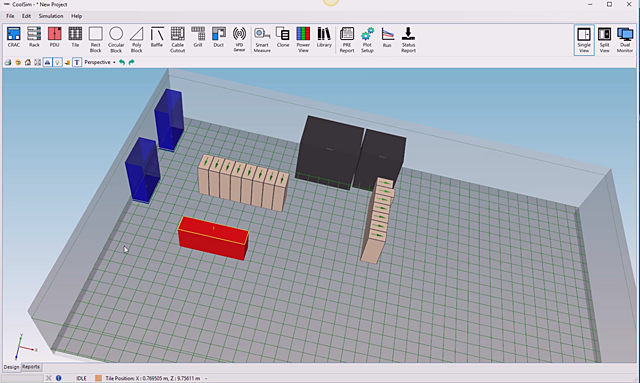Image resolution: width=640 pixels, height=383 pixels.
Task: Run the simulation
Action: tap(387, 37)
